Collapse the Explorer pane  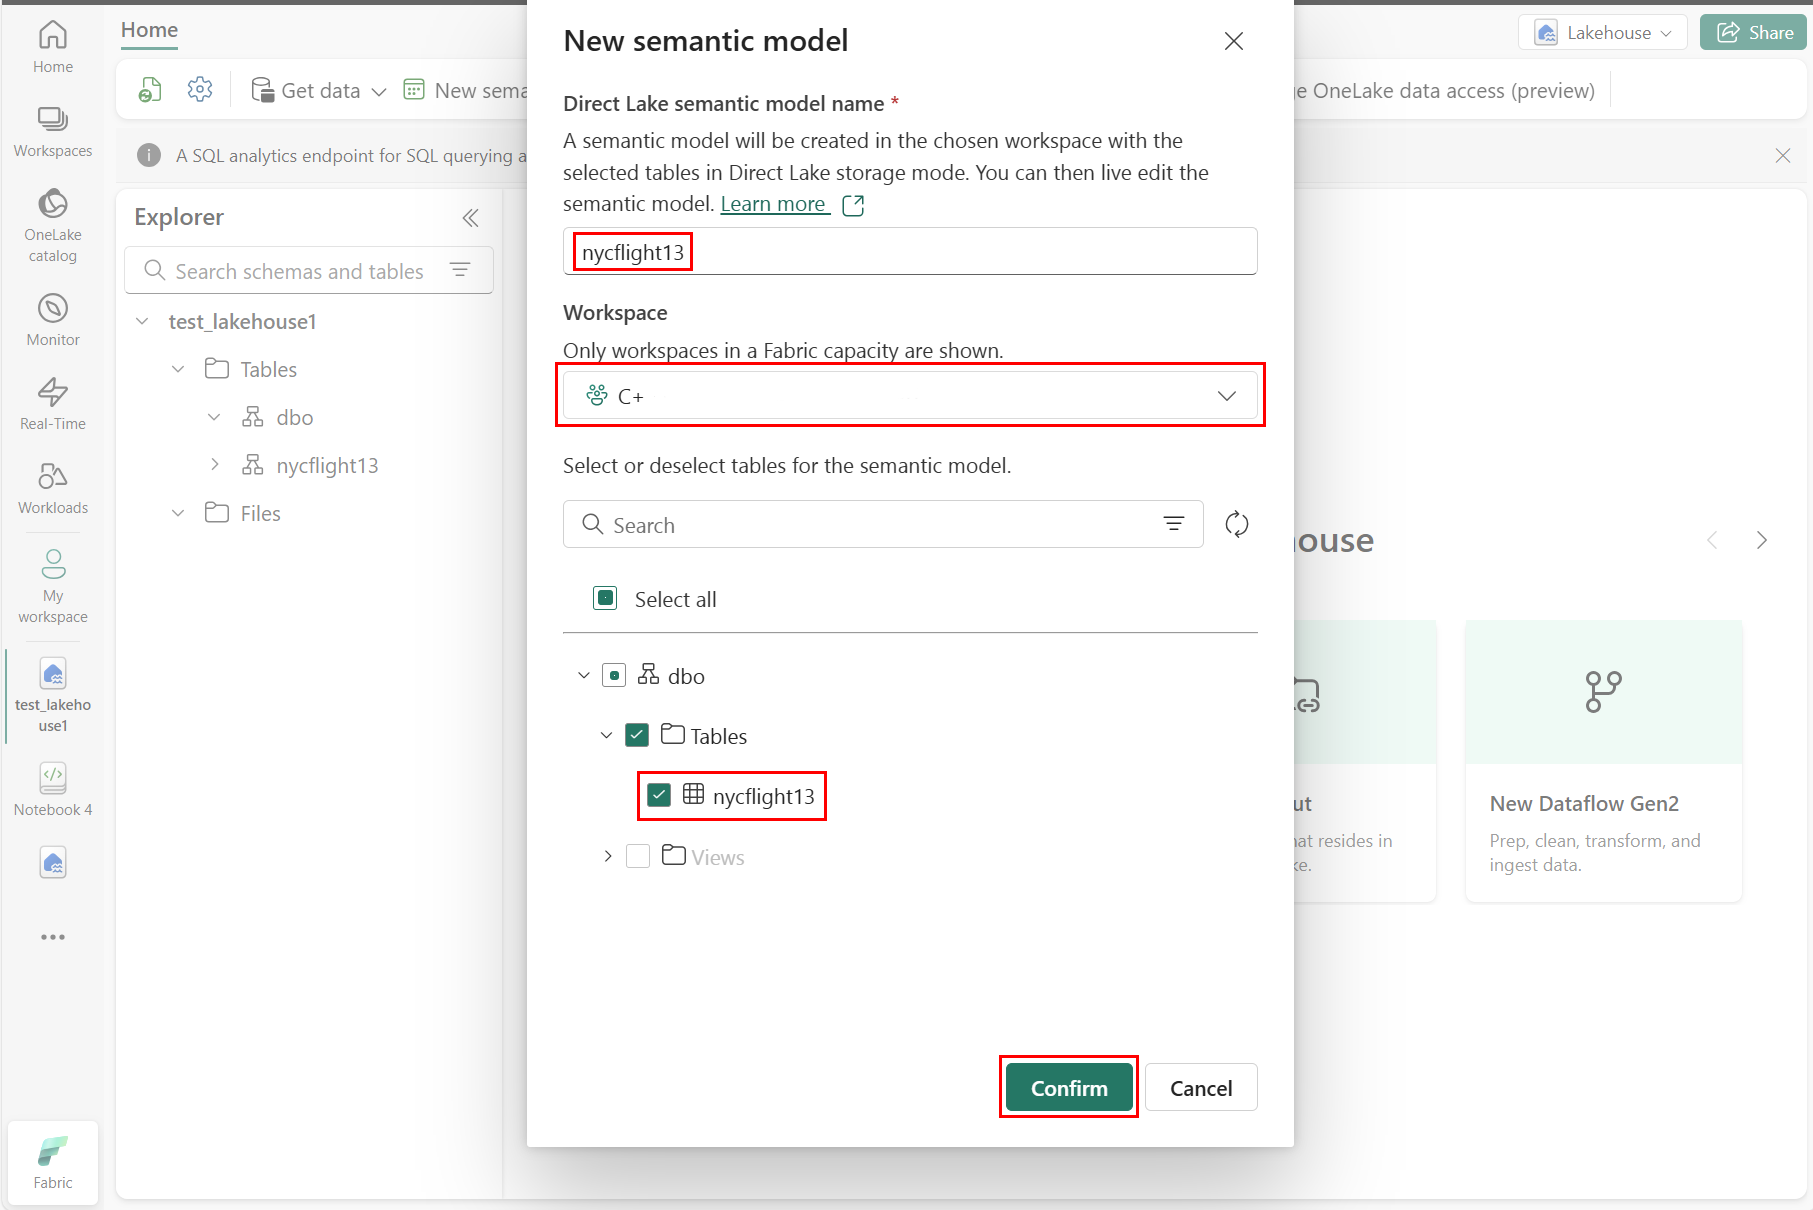point(470,218)
